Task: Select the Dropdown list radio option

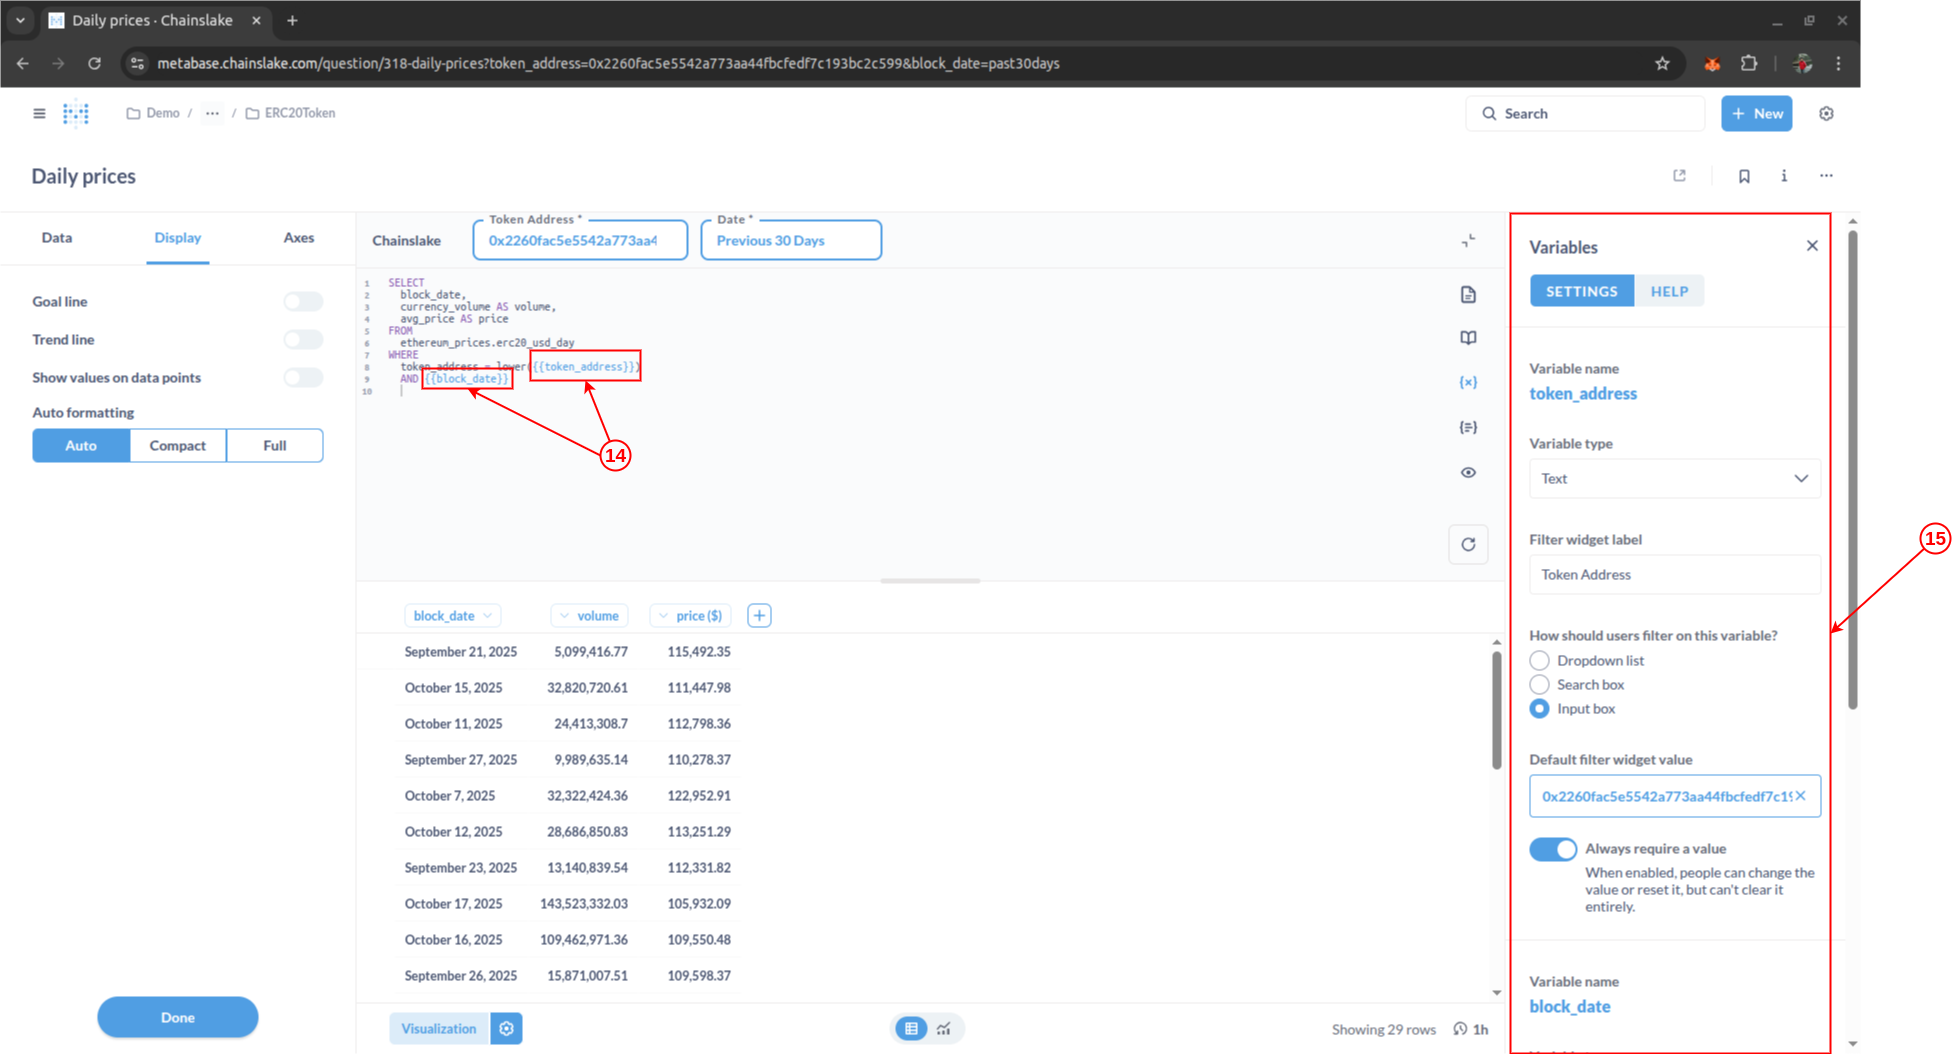Action: 1539,660
